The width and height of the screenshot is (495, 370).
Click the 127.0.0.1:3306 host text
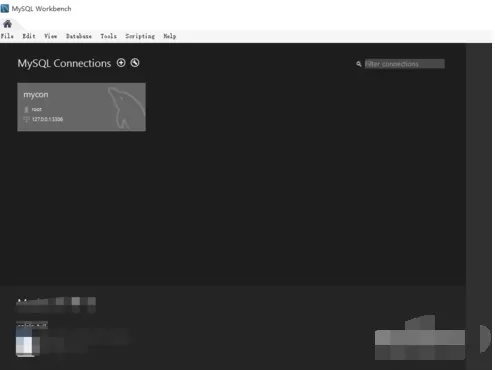click(47, 119)
